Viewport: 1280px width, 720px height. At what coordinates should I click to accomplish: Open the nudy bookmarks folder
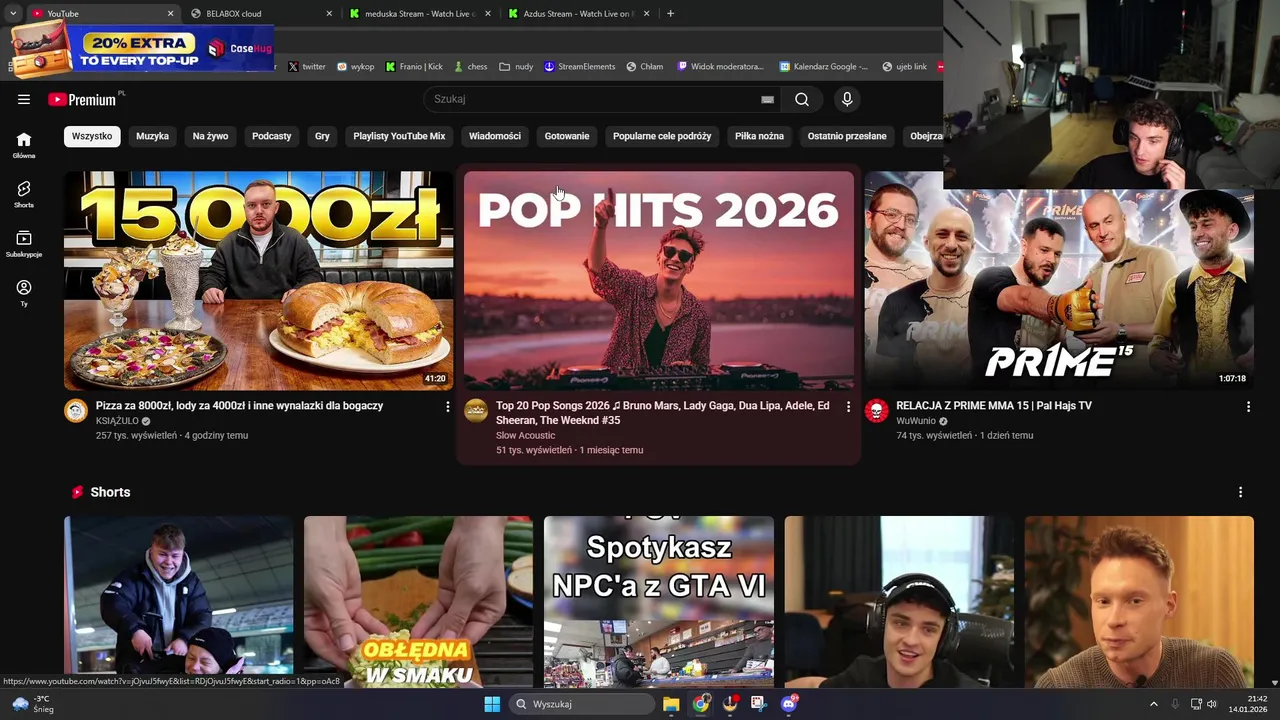pos(516,67)
